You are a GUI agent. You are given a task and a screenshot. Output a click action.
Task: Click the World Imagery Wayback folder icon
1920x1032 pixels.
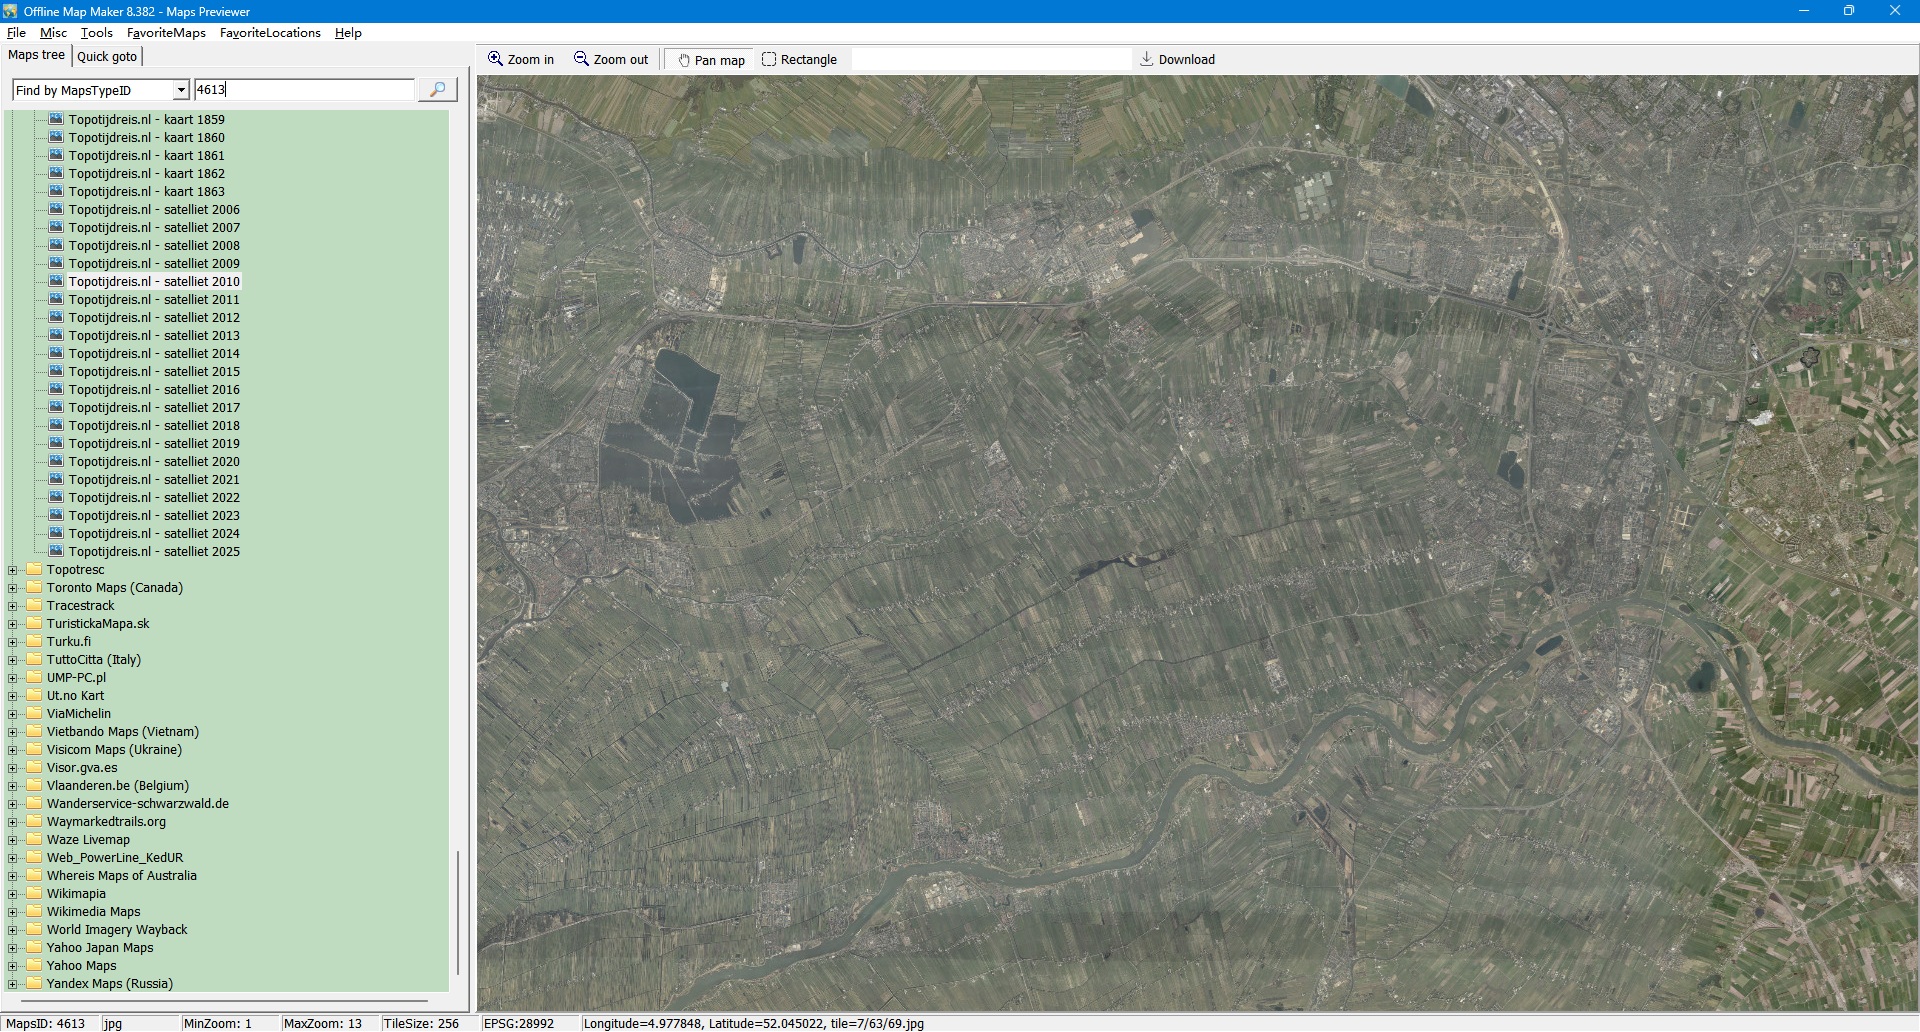pos(35,930)
